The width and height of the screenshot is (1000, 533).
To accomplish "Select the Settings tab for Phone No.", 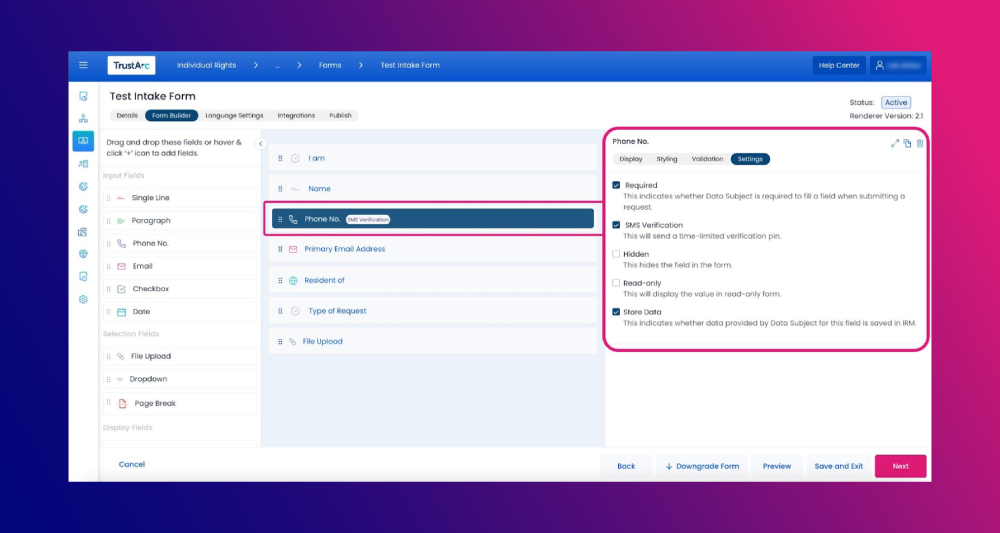I will [x=750, y=159].
